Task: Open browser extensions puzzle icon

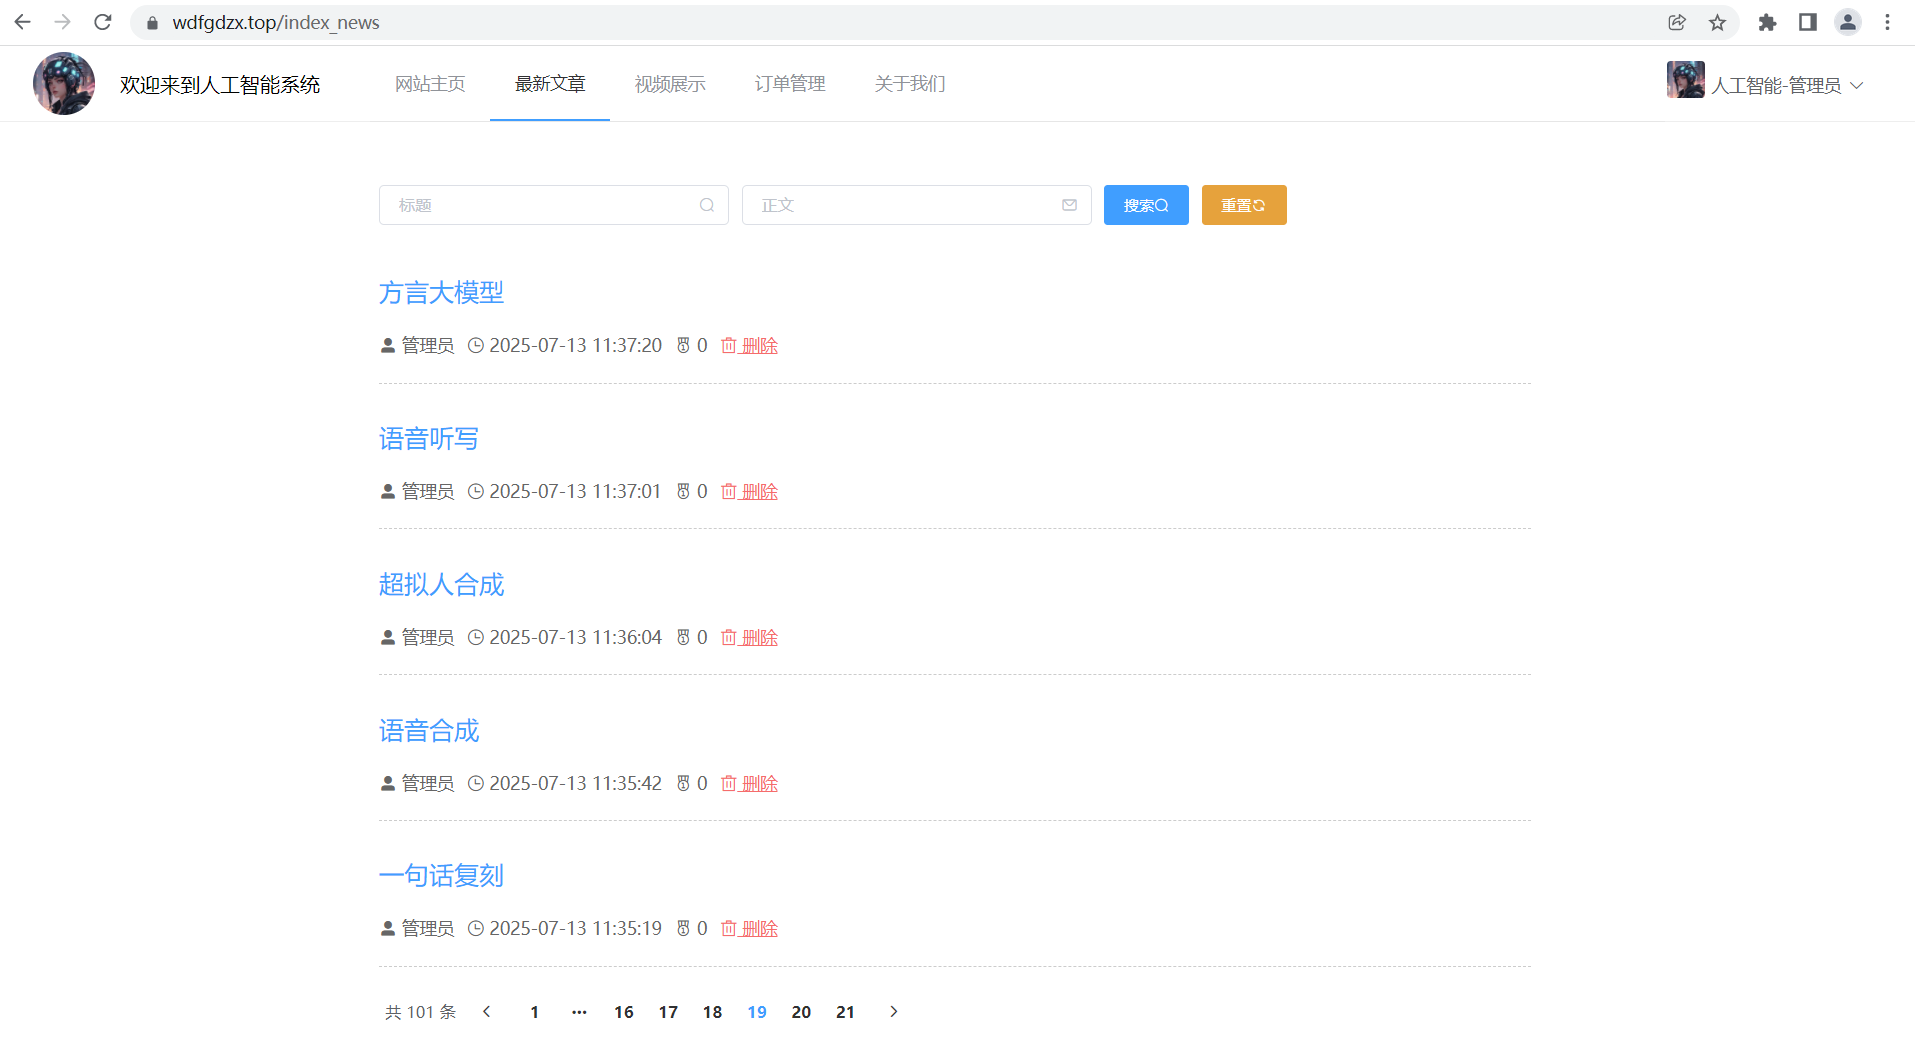Action: 1767,22
